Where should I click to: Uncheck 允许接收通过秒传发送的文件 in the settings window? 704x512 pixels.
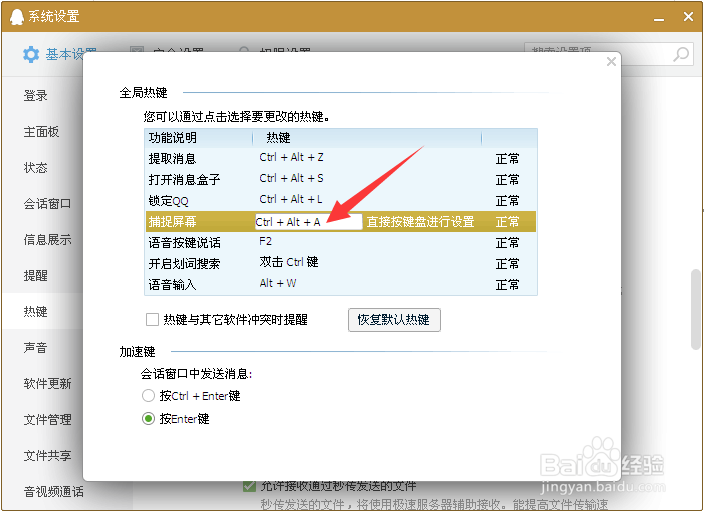[249, 486]
